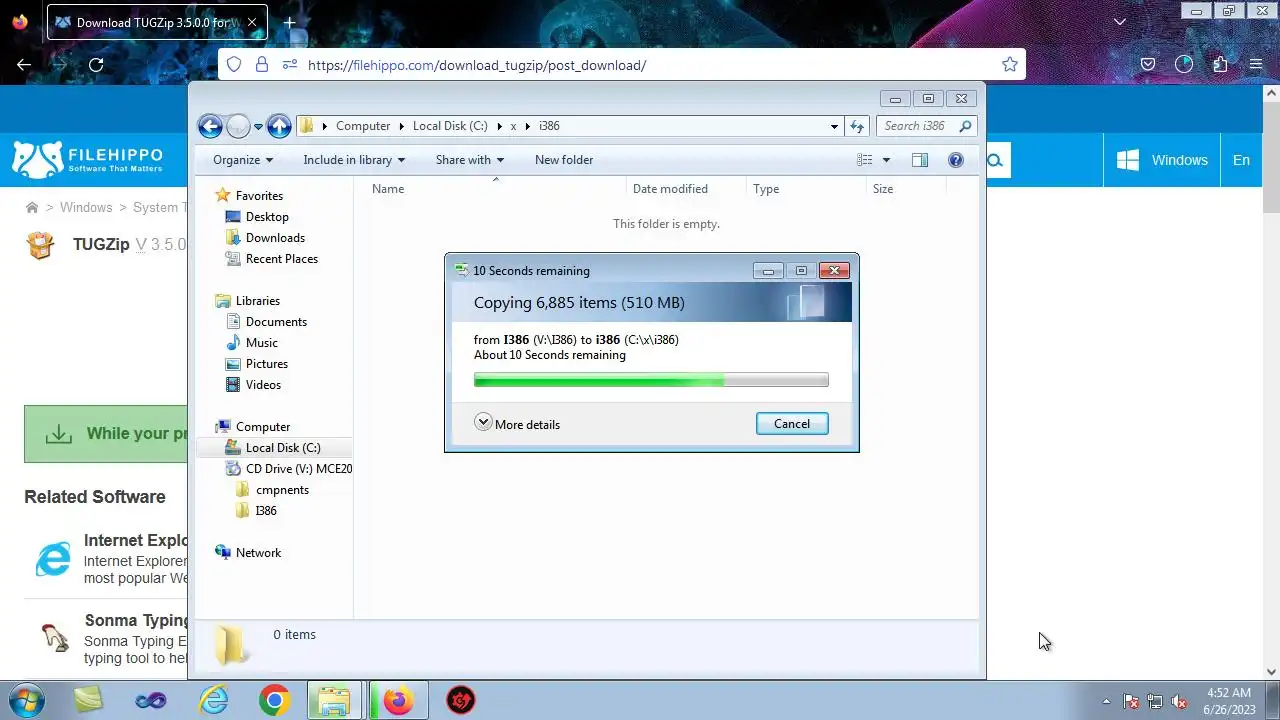This screenshot has width=1280, height=720.
Task: Click the Local Disk (C:) breadcrumb in the address bar
Action: 450,126
